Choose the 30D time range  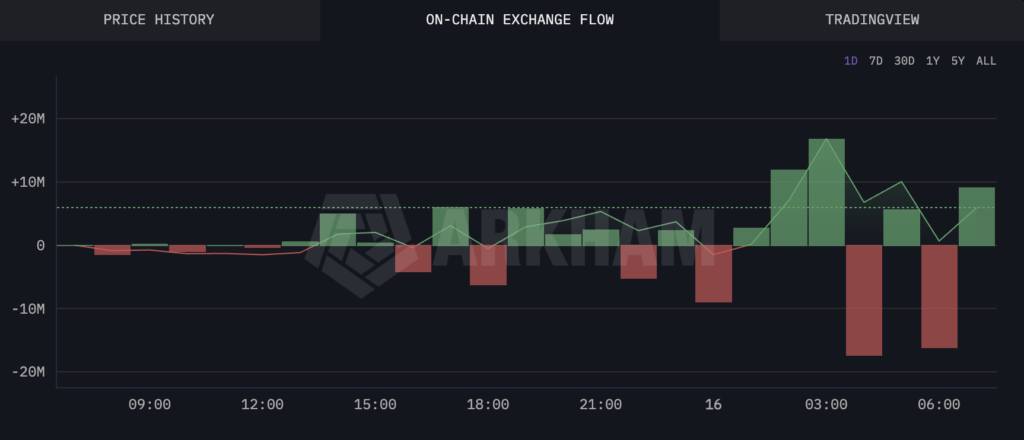point(904,61)
